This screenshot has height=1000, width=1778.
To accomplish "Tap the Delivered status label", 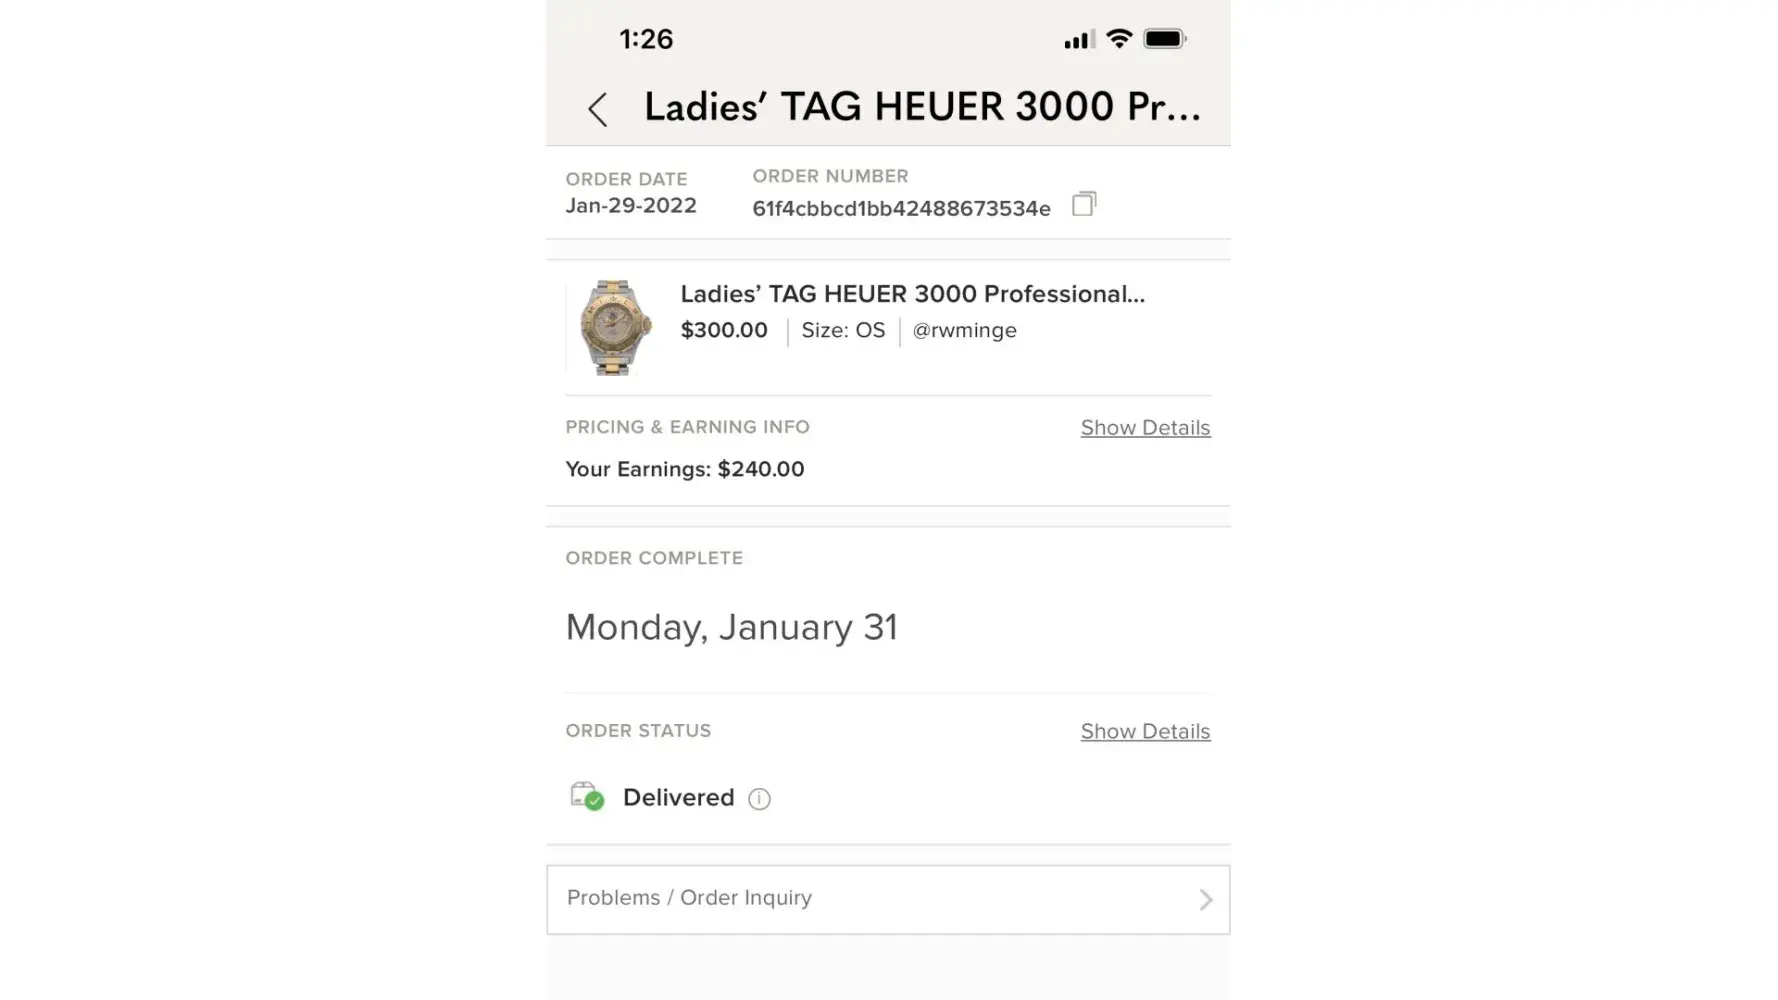I will 678,798.
